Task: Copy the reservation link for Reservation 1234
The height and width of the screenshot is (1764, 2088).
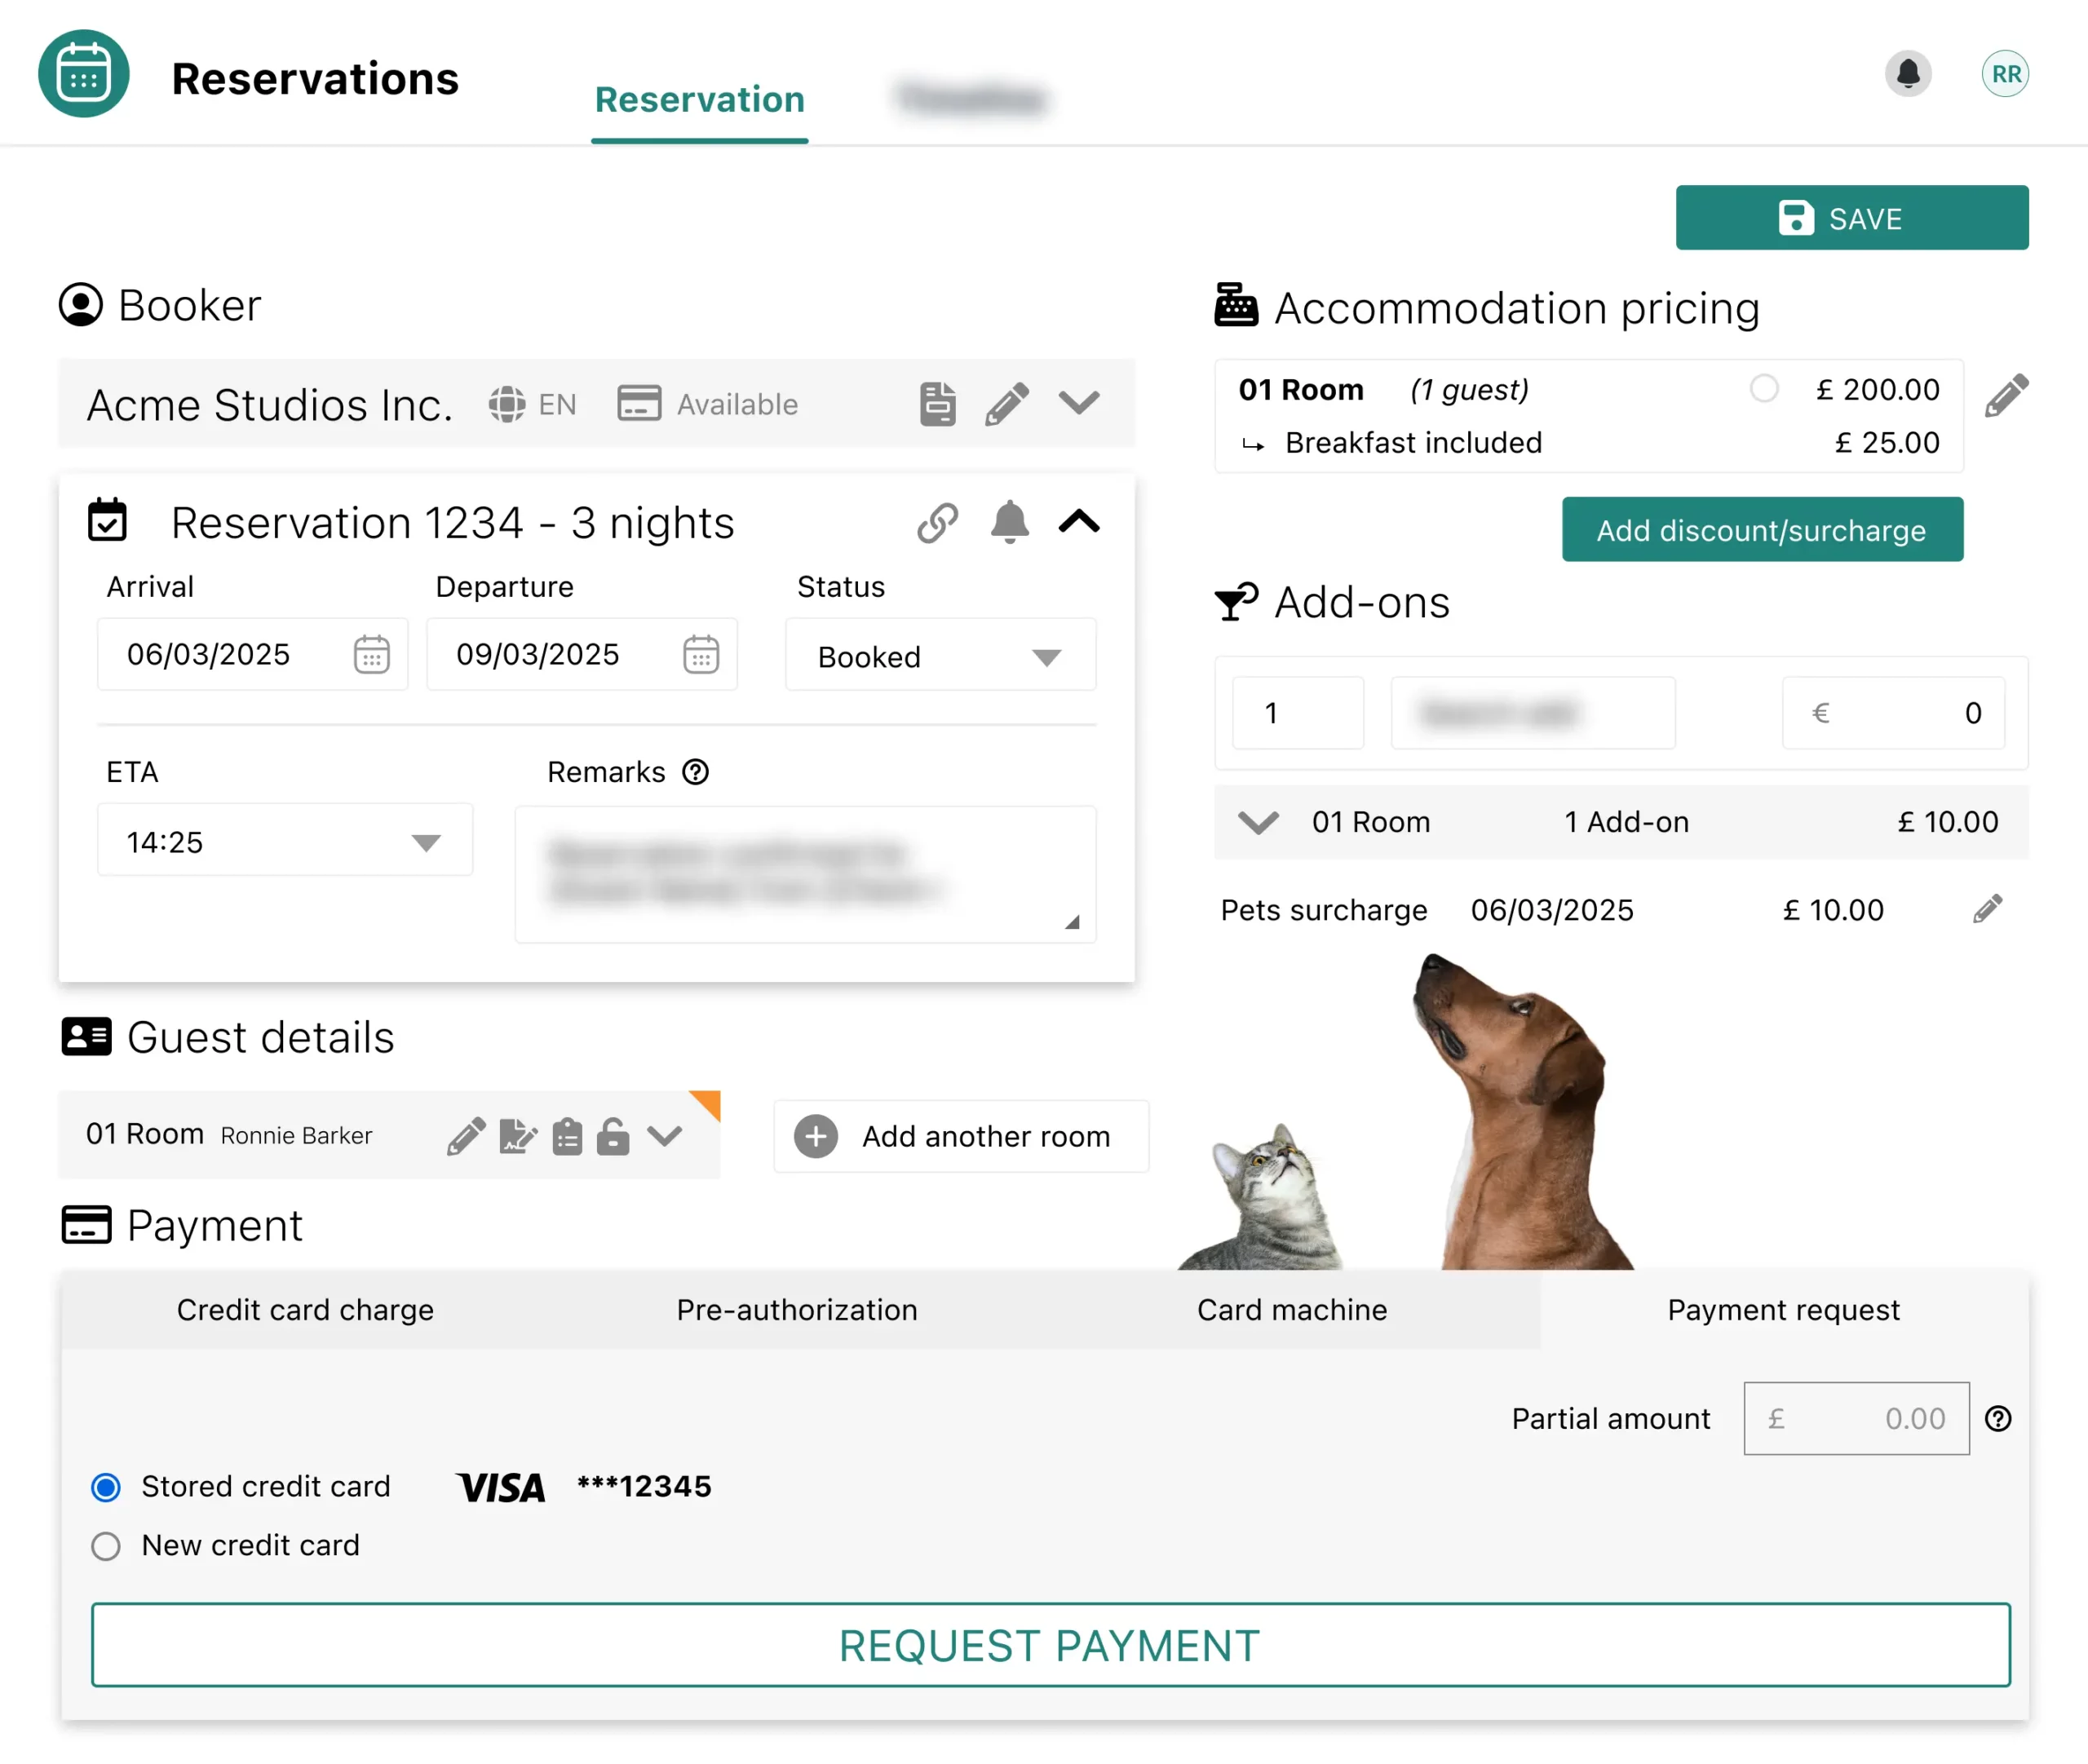Action: [x=937, y=522]
